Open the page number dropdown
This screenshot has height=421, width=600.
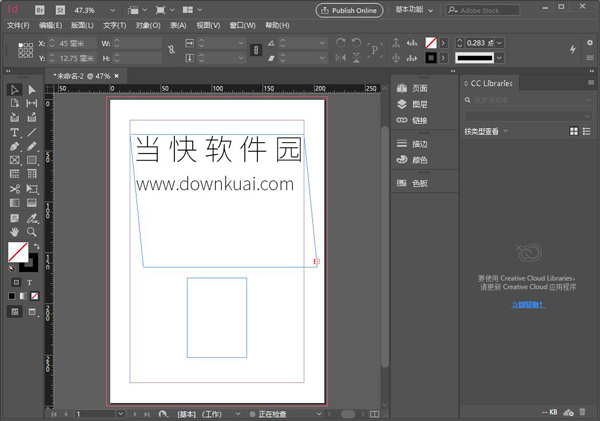tap(121, 414)
